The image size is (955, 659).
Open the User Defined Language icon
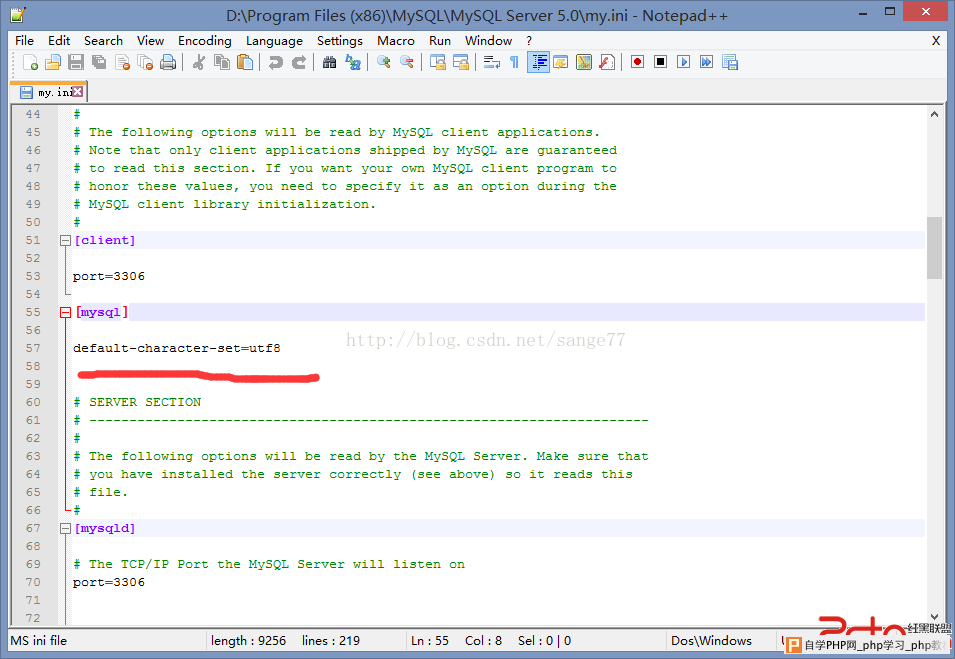561,62
